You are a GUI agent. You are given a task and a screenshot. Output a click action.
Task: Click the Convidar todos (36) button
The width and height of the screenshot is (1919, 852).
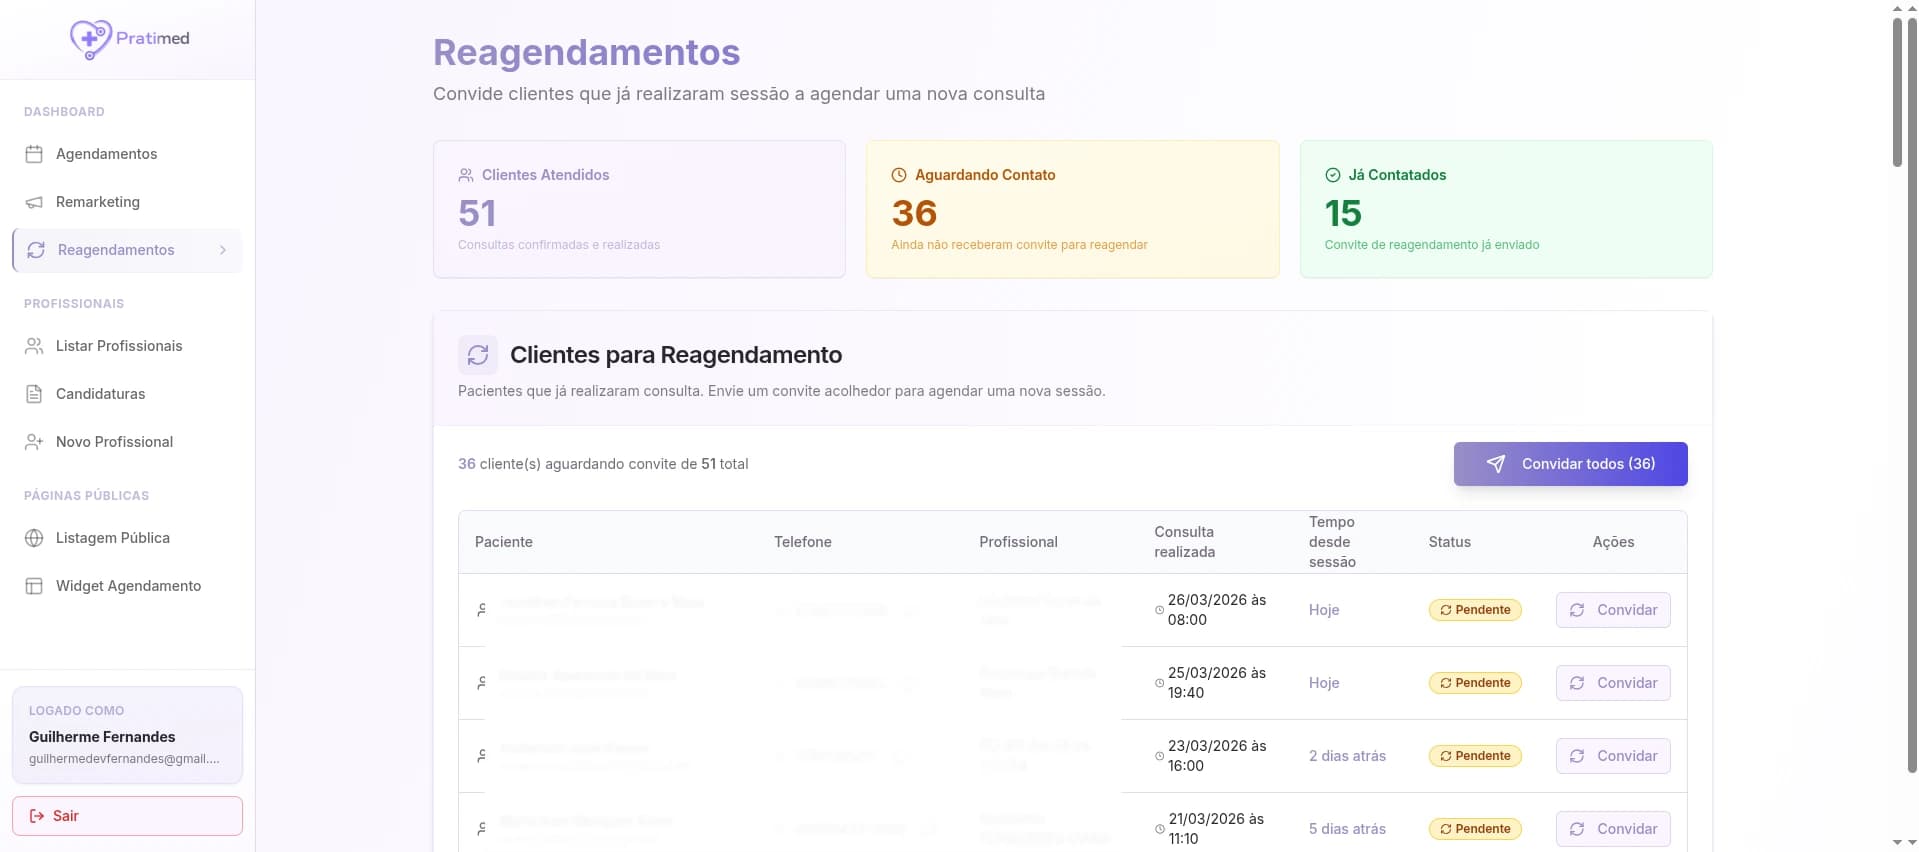[x=1570, y=464]
